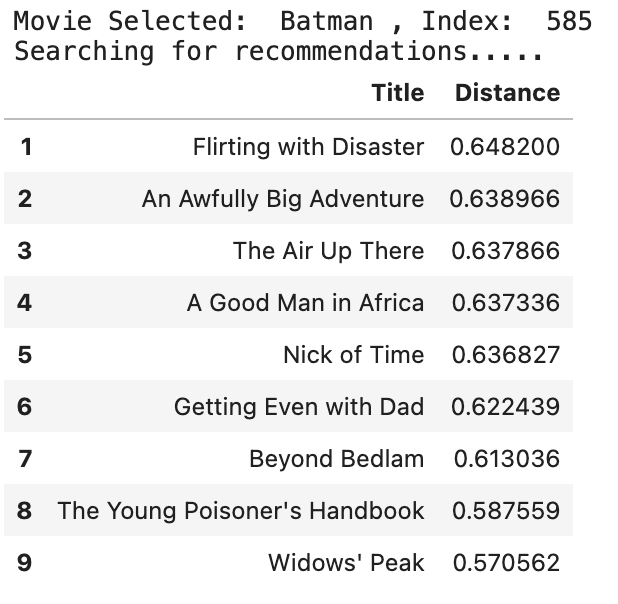Click the An Awfully Big Adventure title
This screenshot has width=618, height=604.
click(x=283, y=199)
